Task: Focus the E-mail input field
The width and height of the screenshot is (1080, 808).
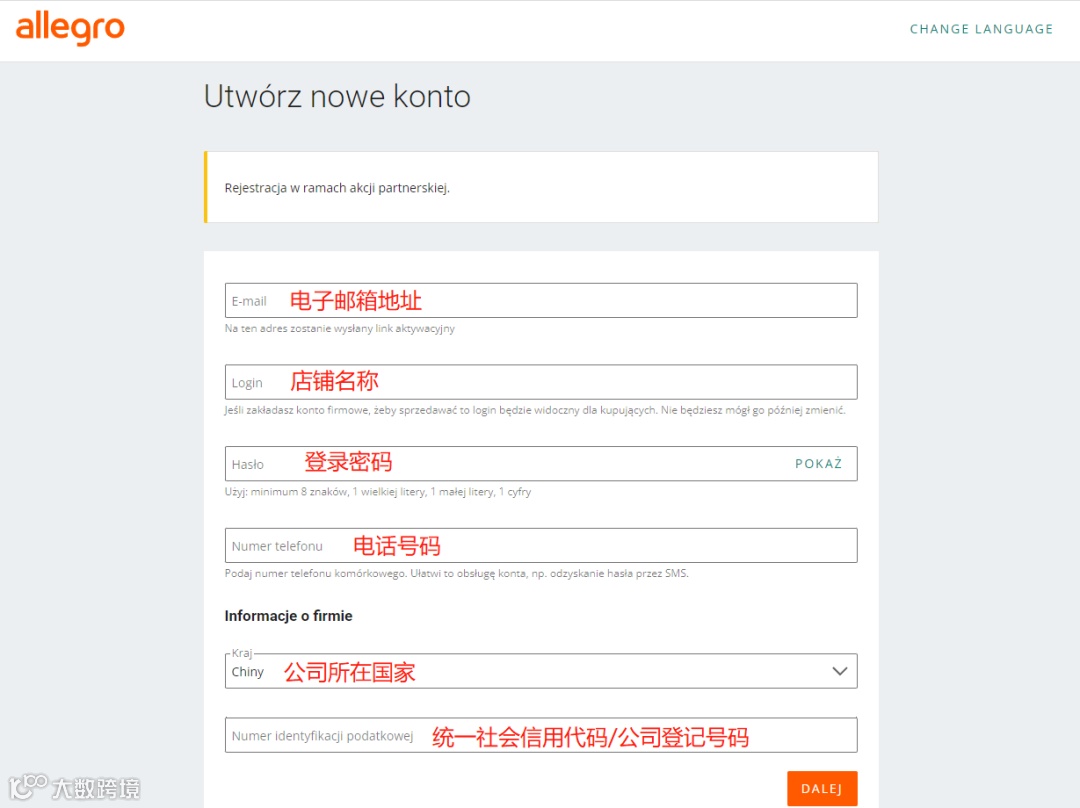Action: pos(541,300)
